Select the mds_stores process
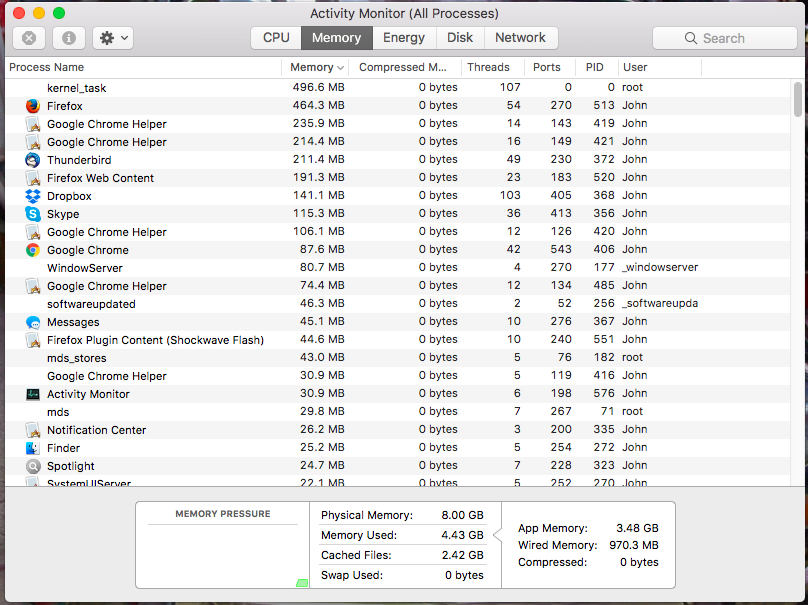The image size is (808, 605). [397, 358]
